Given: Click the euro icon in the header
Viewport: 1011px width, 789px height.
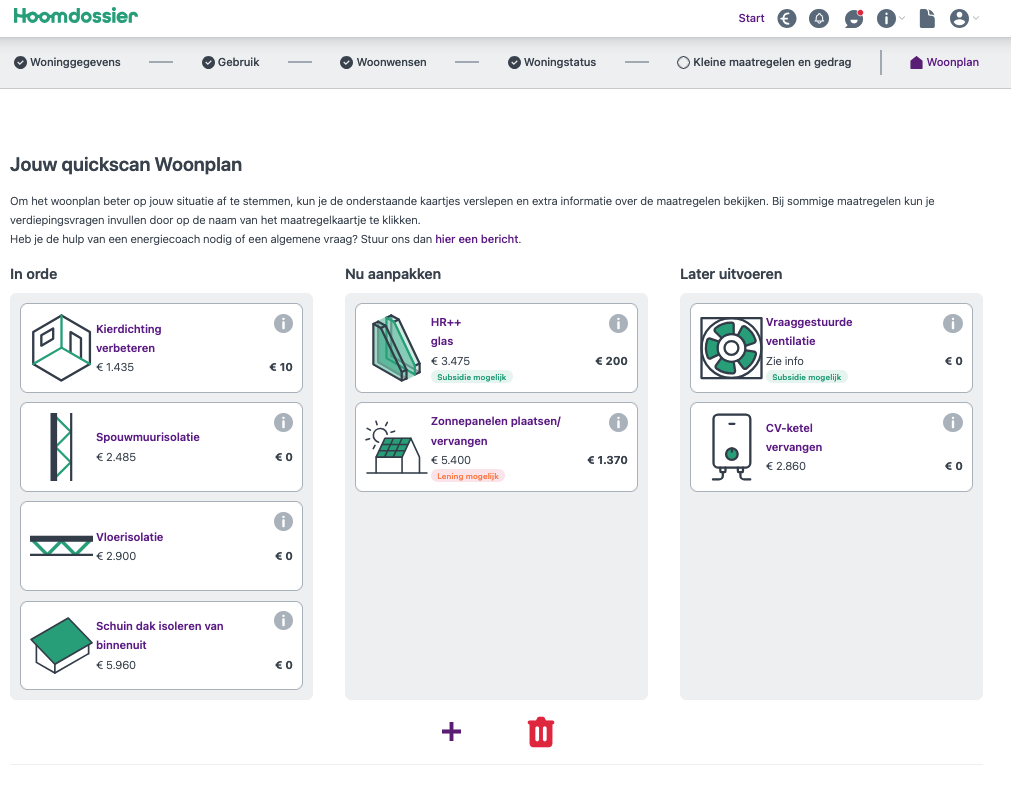Looking at the screenshot, I should [787, 18].
